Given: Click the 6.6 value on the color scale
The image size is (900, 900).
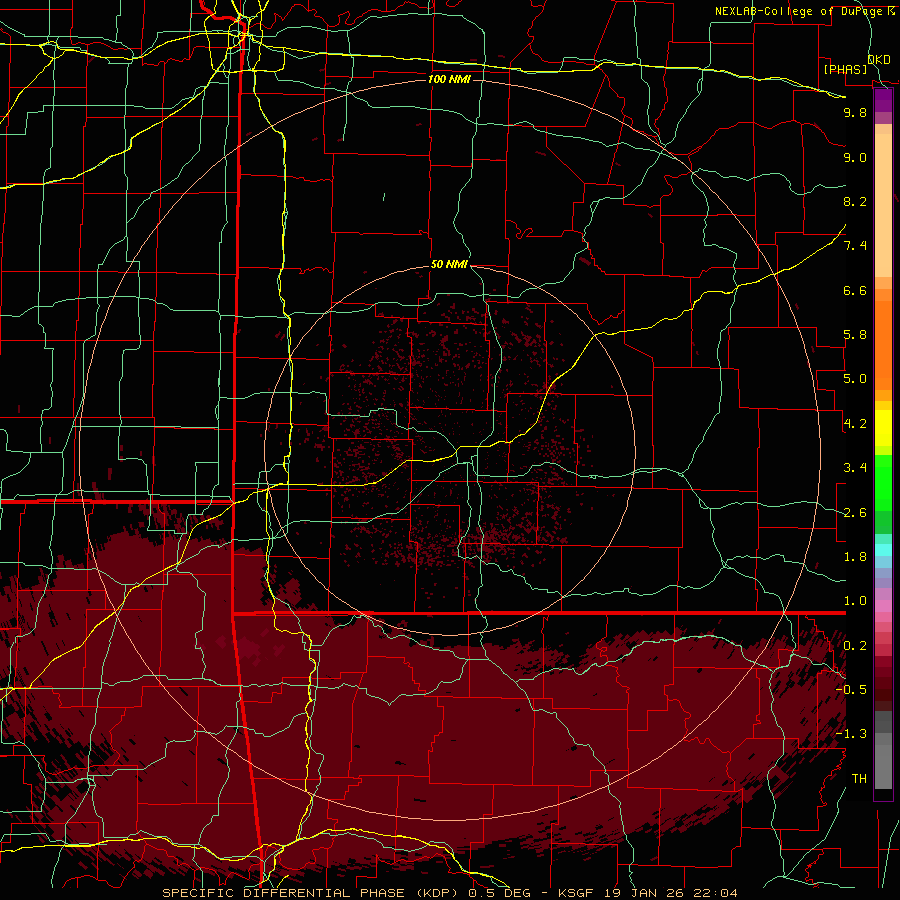Looking at the screenshot, I should (855, 290).
